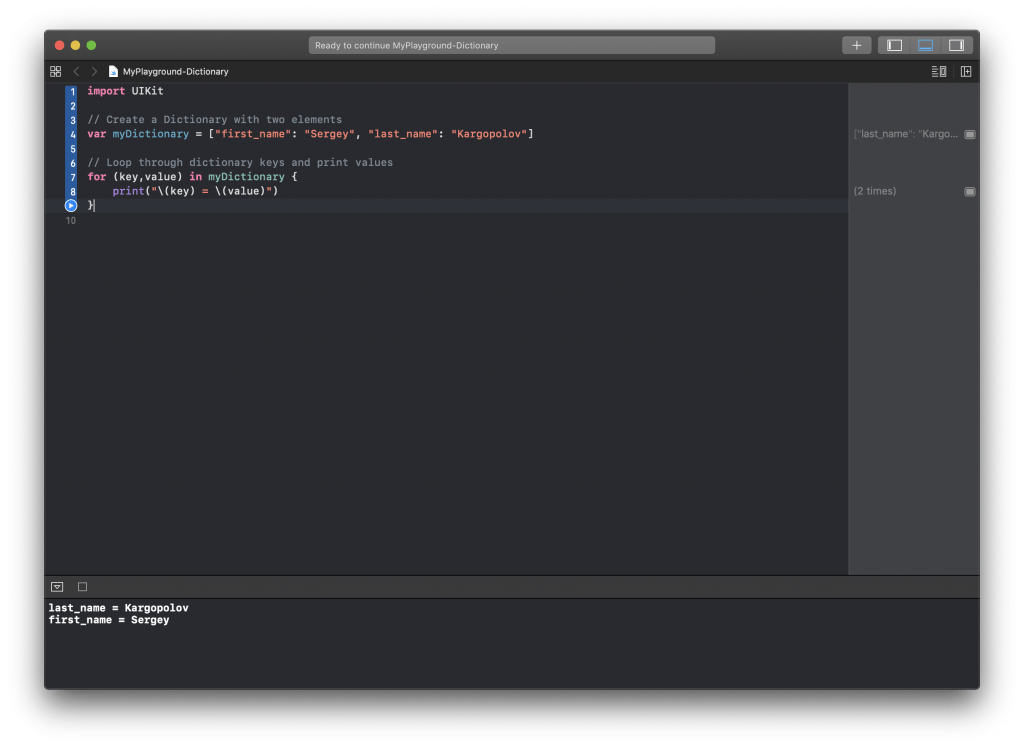The image size is (1024, 748).
Task: Click the playground file icon in jump bar
Action: point(113,71)
